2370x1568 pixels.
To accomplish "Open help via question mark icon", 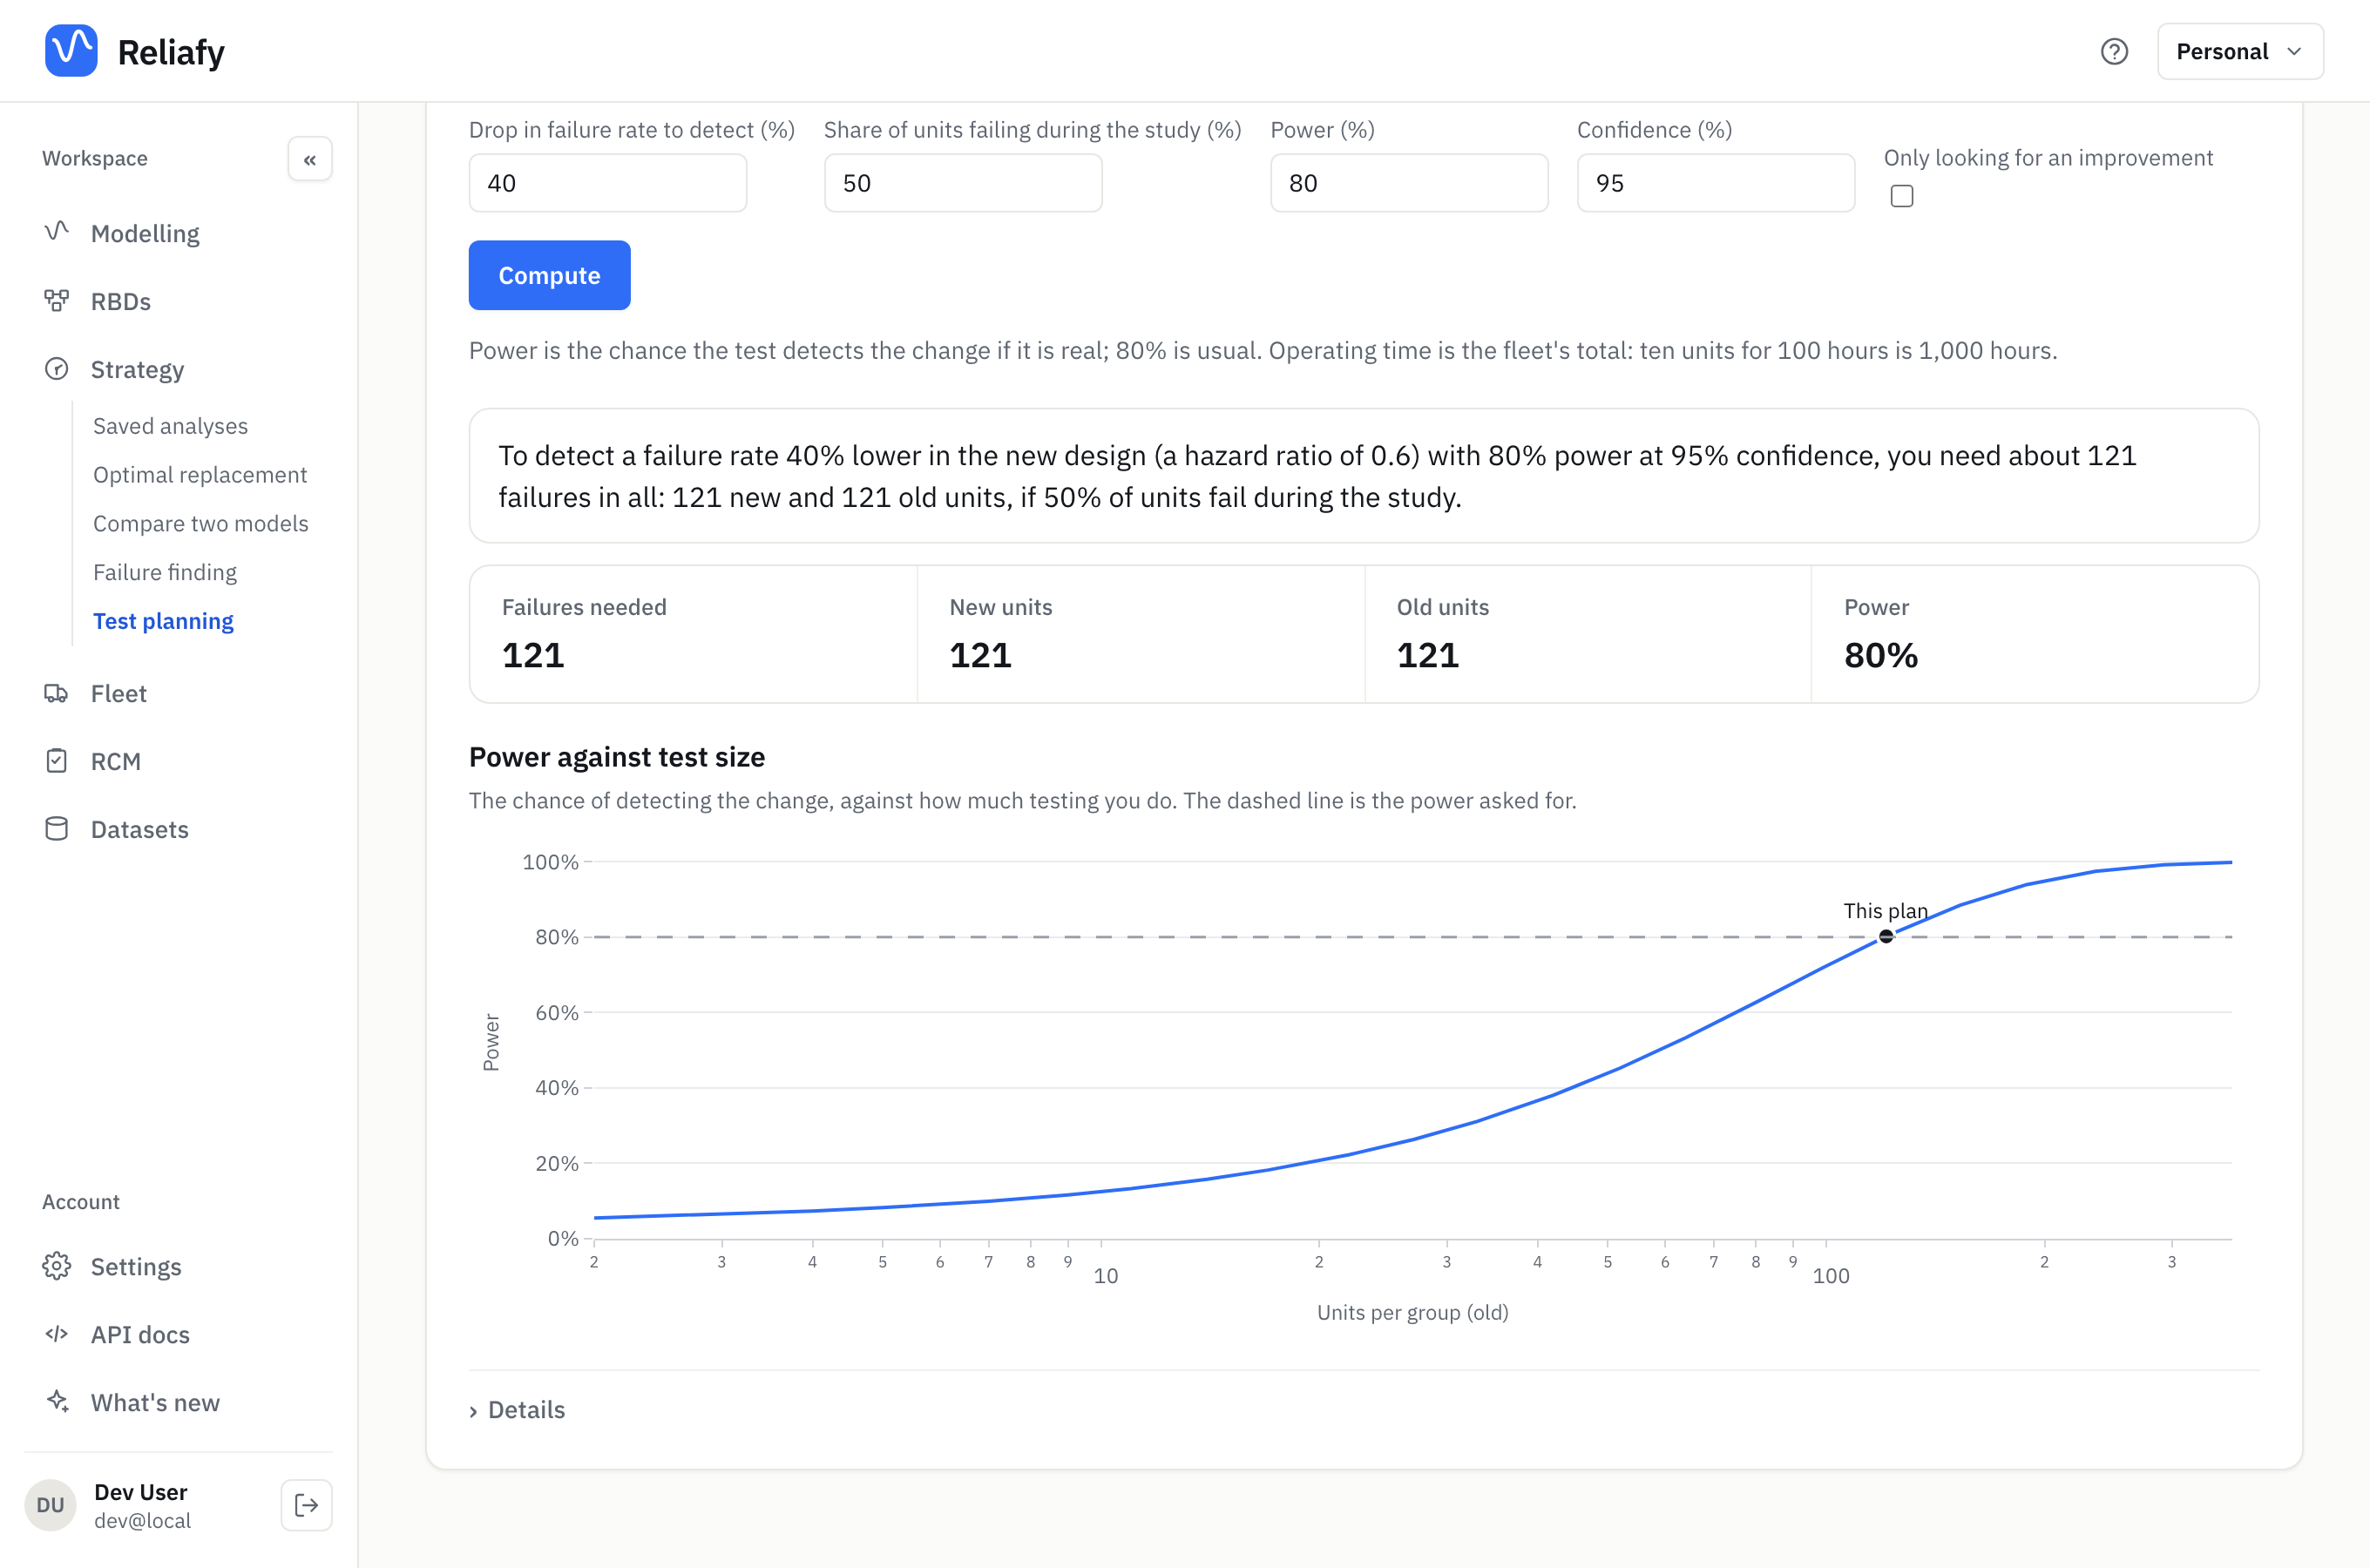I will [2114, 51].
